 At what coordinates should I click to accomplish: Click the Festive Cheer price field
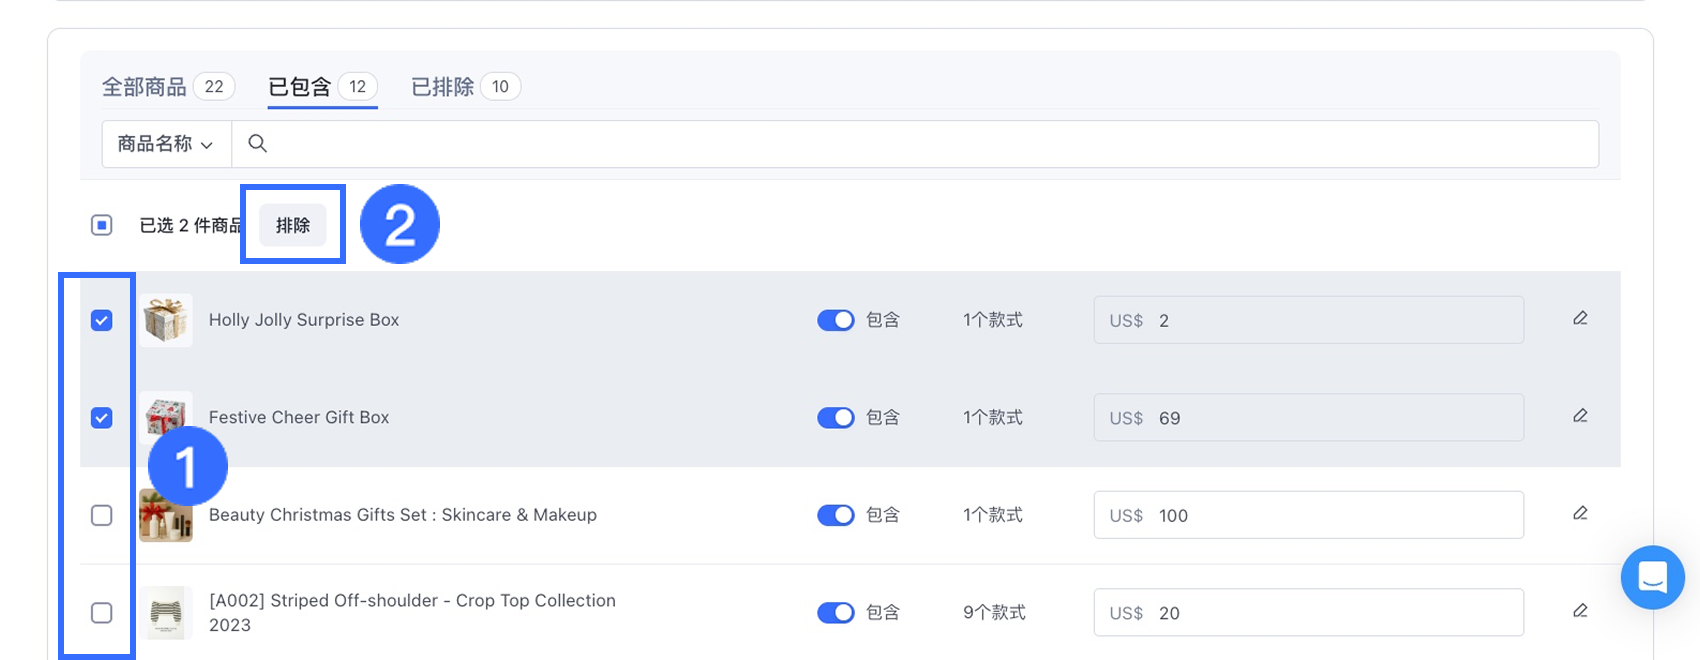pyautogui.click(x=1308, y=418)
